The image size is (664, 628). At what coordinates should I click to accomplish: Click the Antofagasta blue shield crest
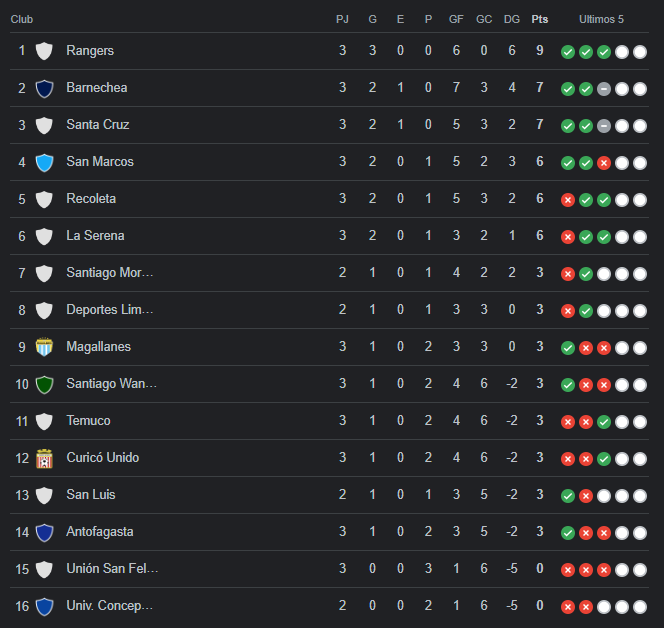coord(44,532)
